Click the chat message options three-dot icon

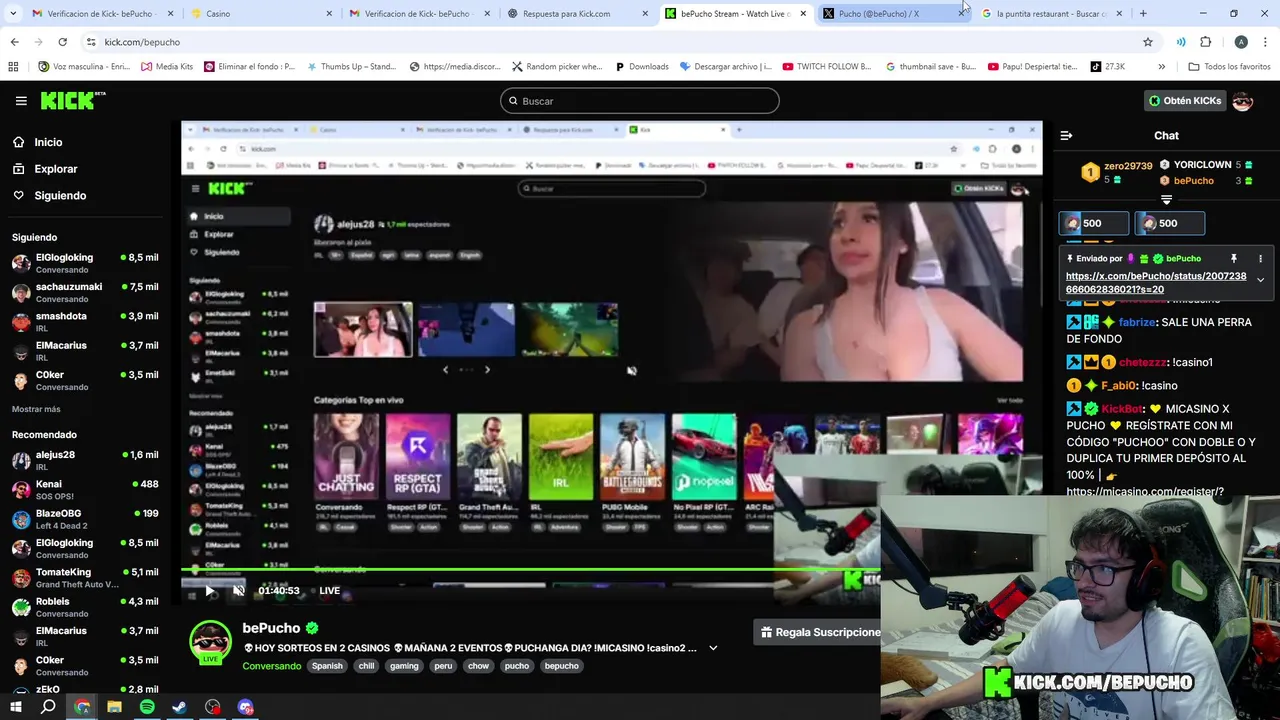pyautogui.click(x=1260, y=259)
